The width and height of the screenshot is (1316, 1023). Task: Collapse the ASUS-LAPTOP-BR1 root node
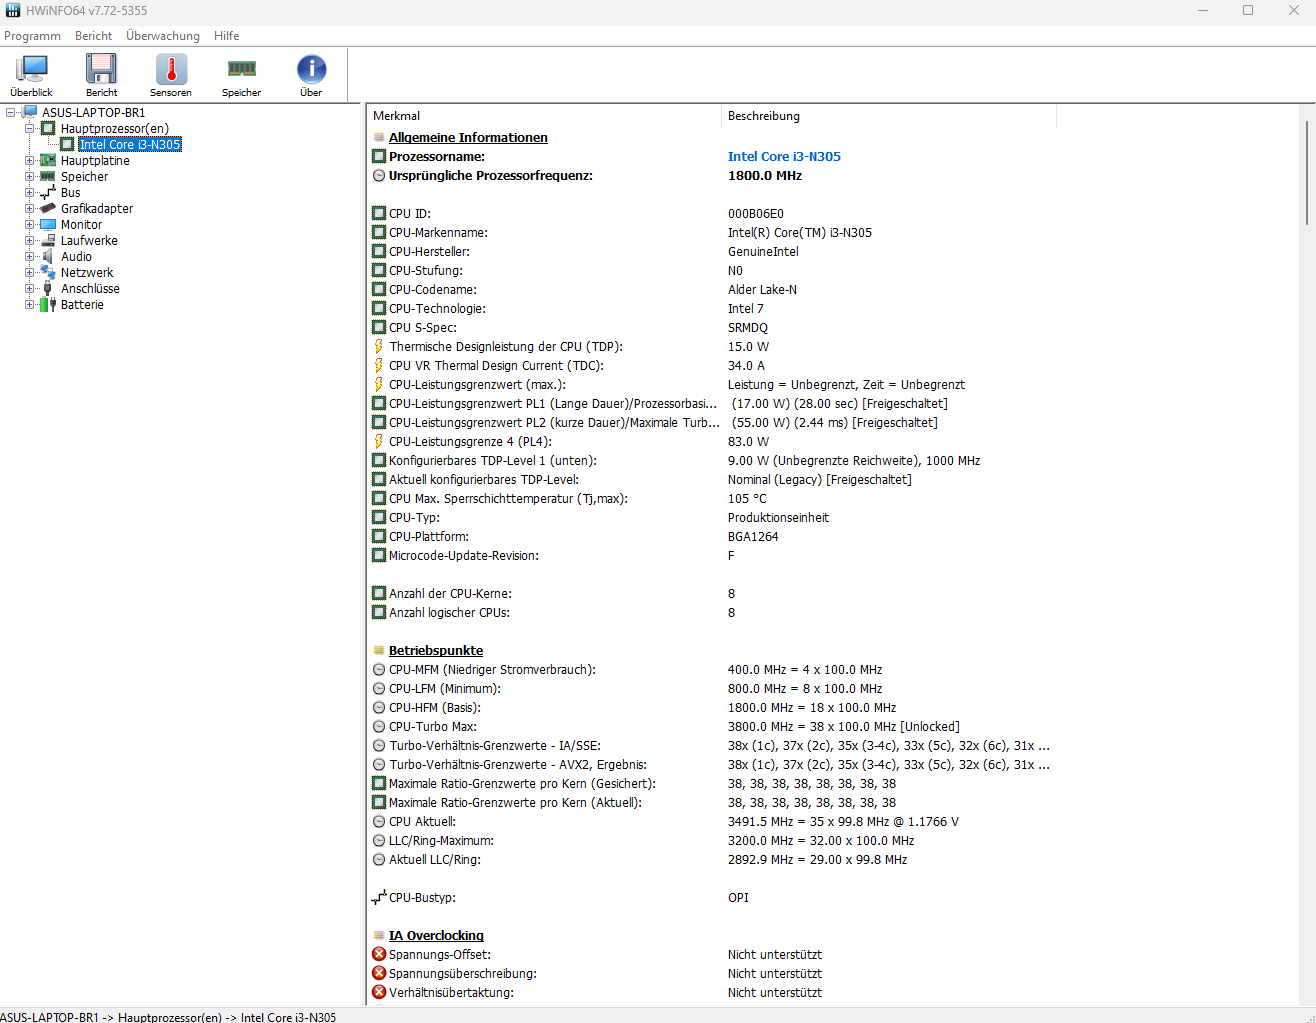point(11,113)
